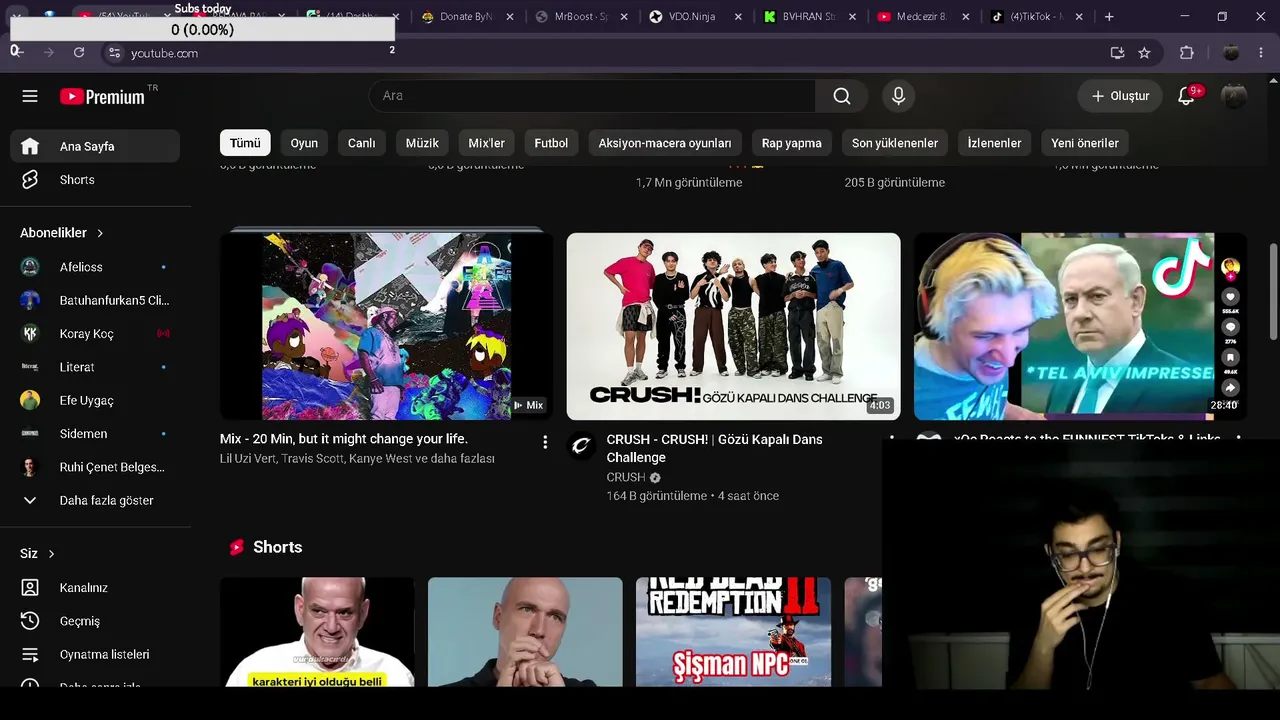This screenshot has width=1280, height=720.
Task: Click the install app icon in address bar
Action: 1117,53
